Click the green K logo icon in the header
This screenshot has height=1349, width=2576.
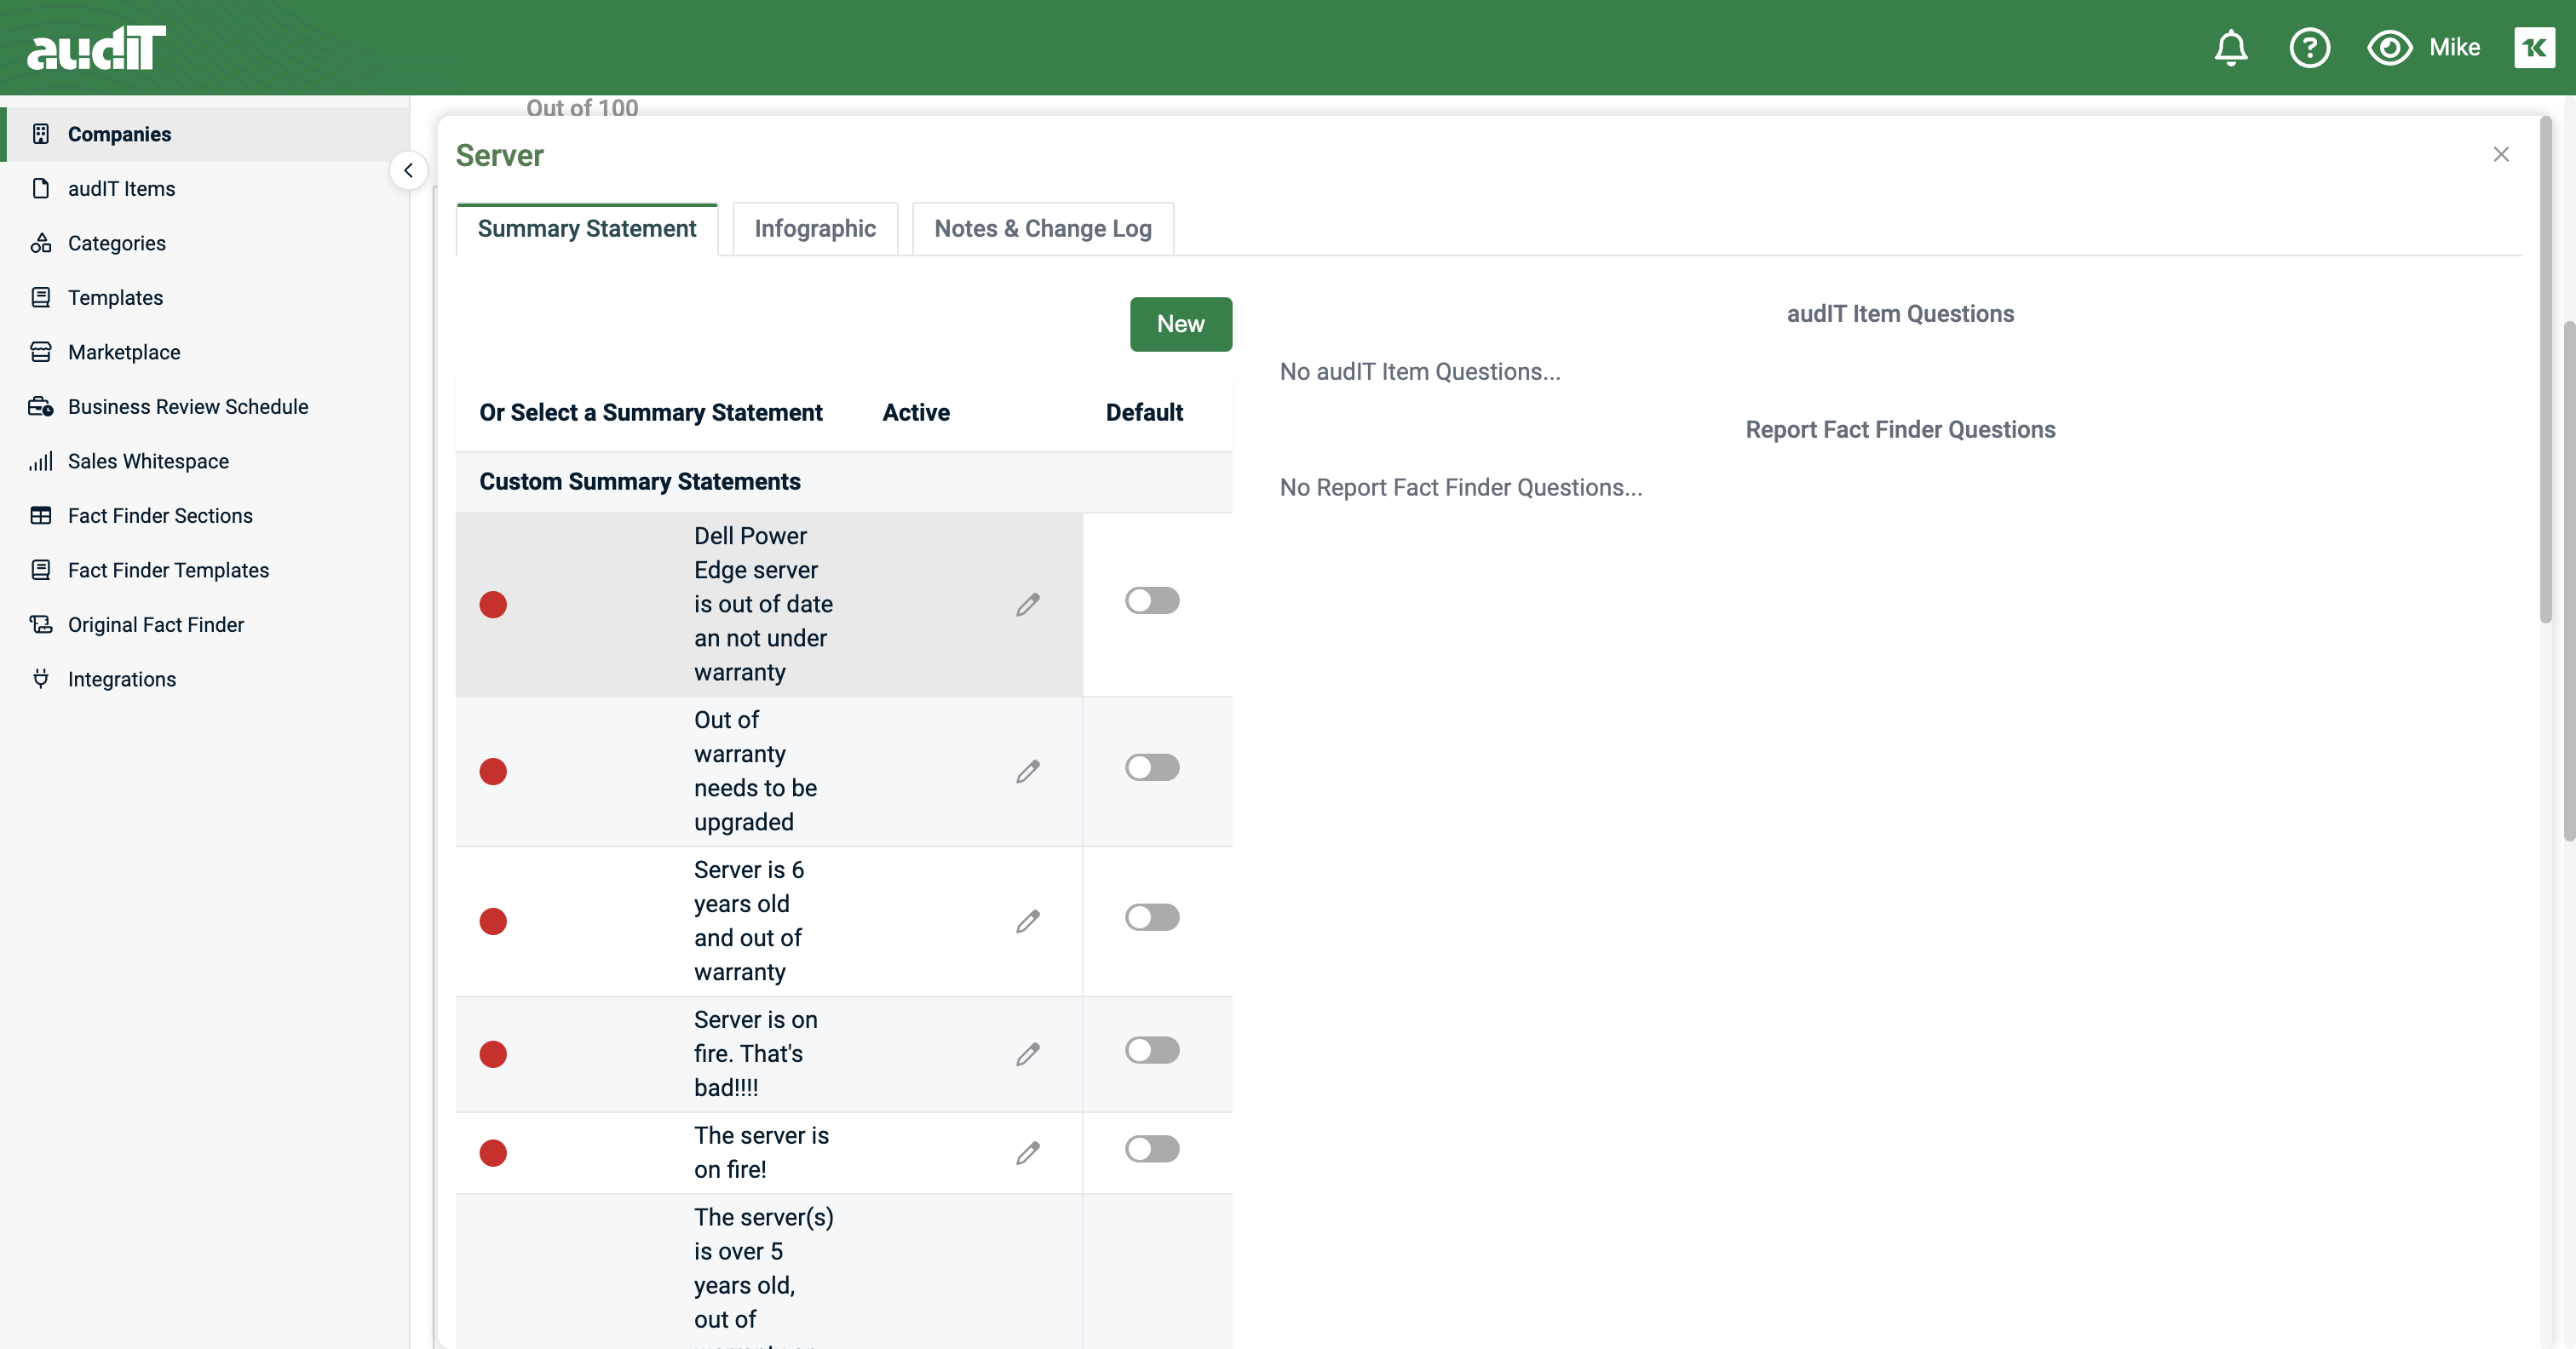point(2534,47)
